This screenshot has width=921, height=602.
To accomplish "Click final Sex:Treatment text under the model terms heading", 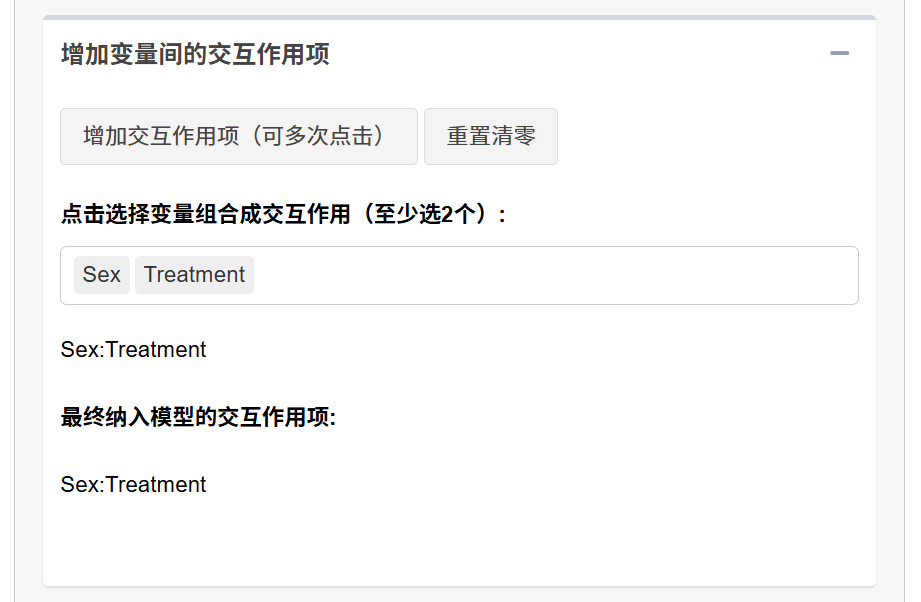I will (133, 485).
